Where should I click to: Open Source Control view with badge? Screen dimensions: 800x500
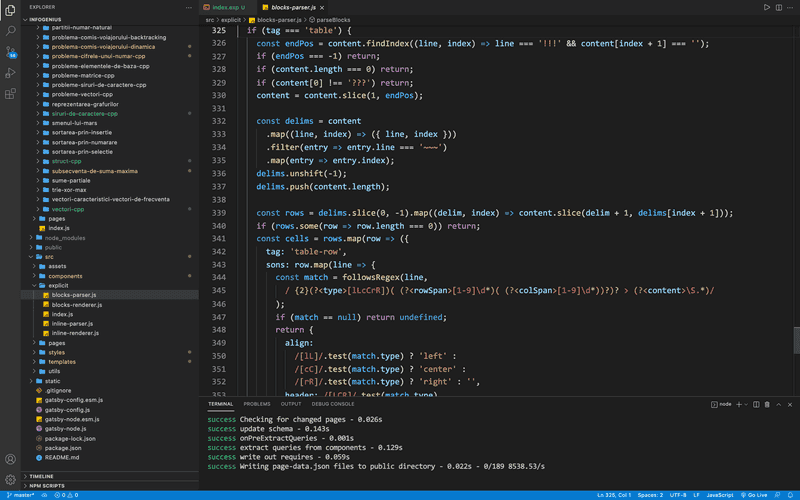(x=11, y=52)
